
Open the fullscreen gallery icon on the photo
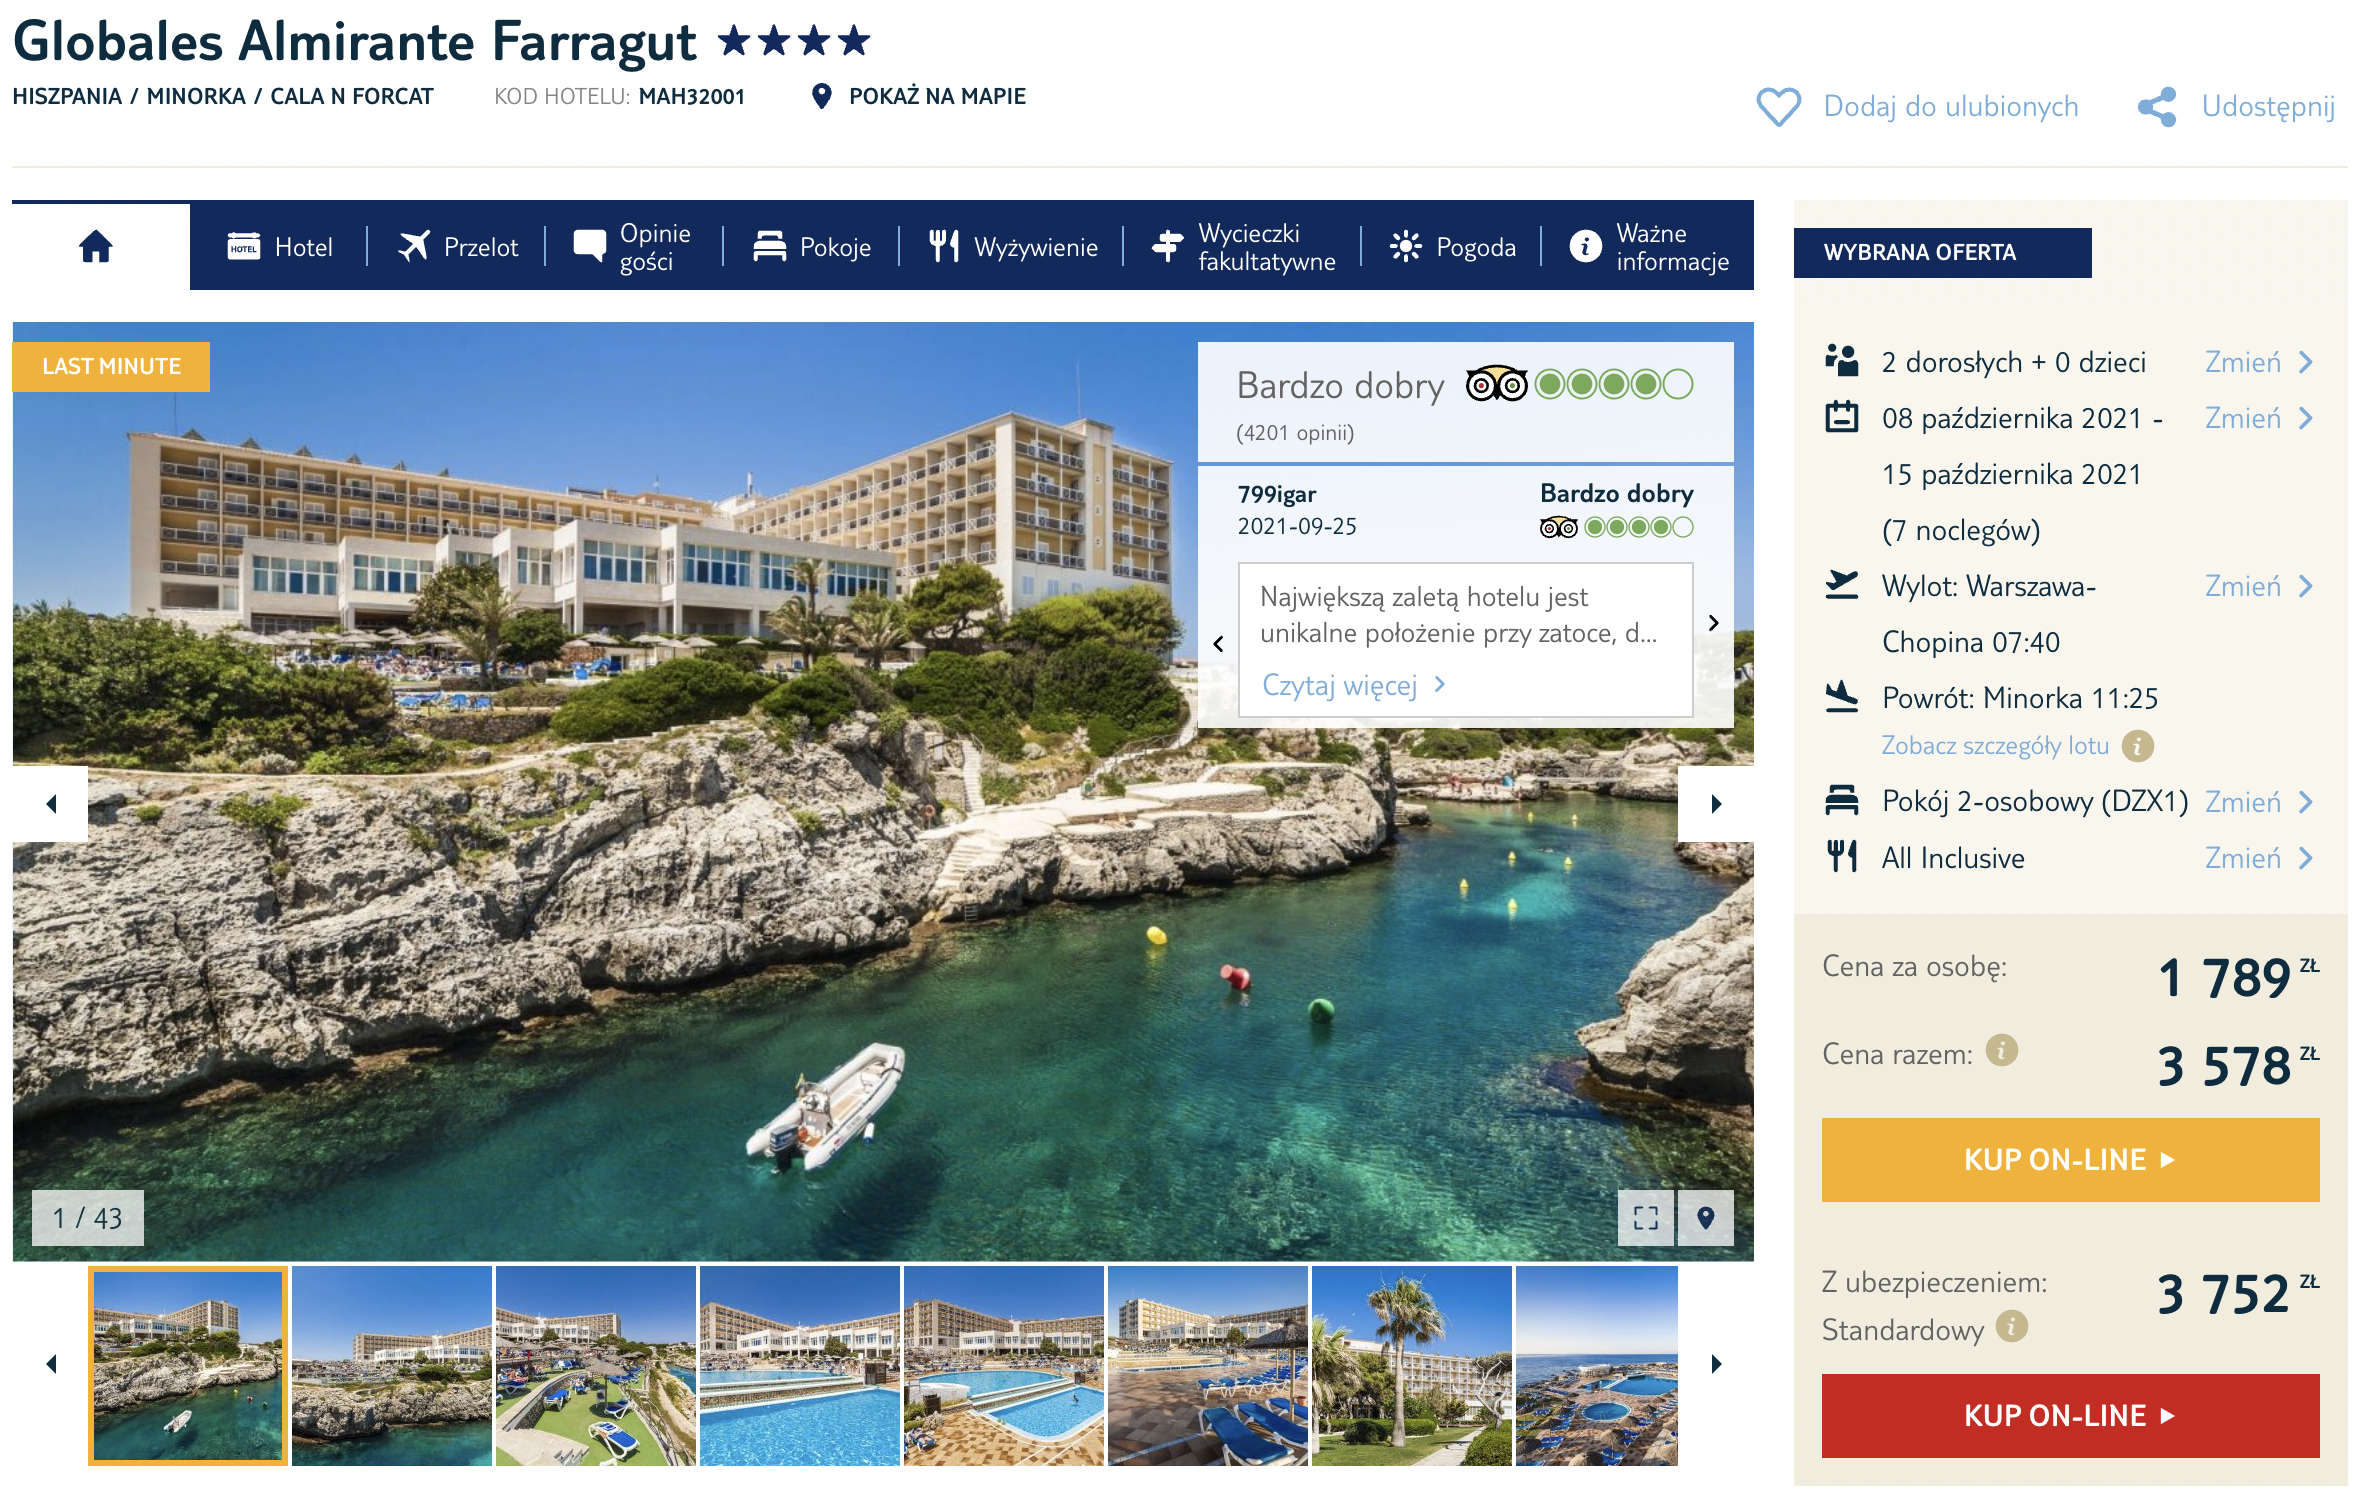coord(1646,1217)
